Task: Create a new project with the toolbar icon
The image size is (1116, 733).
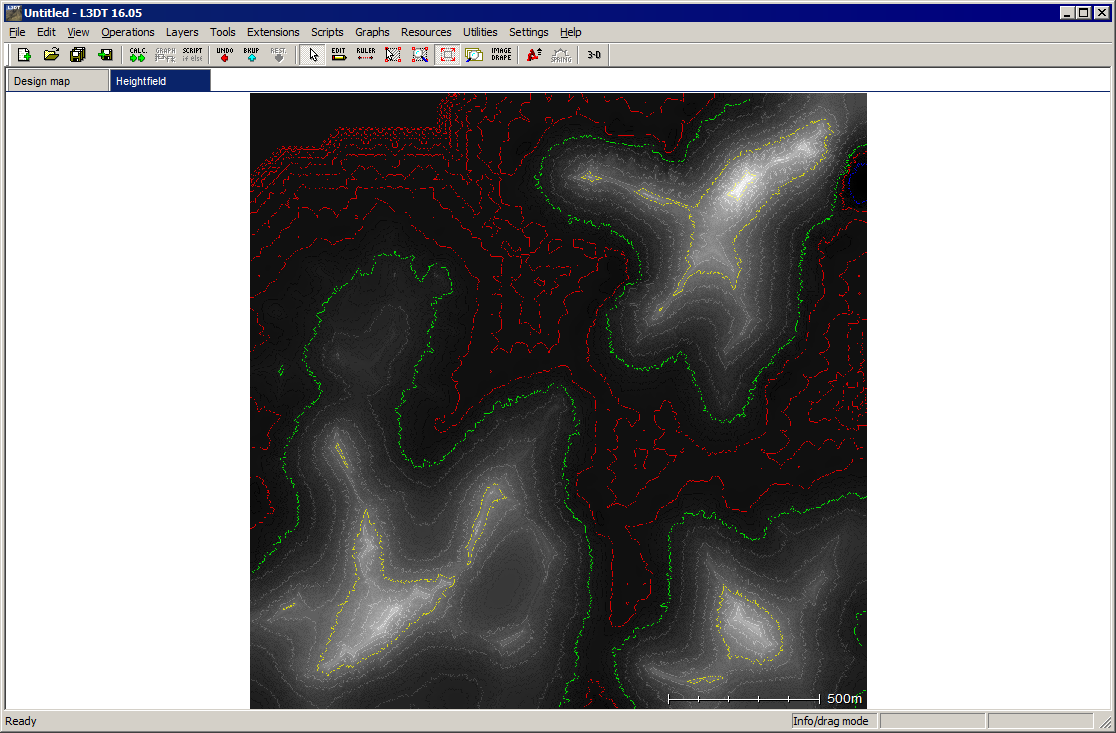Action: pyautogui.click(x=24, y=55)
